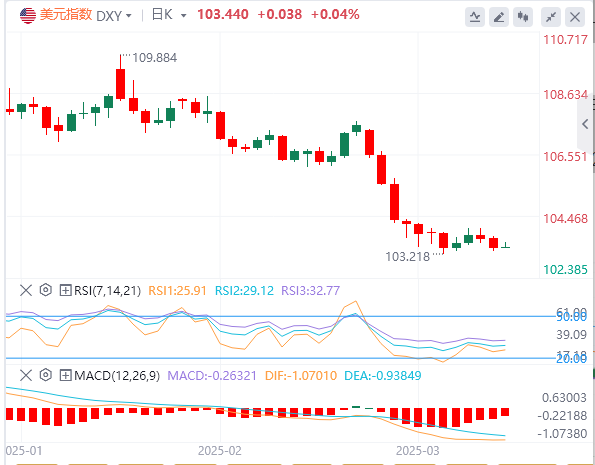Expand the MACD panel plus icon
595x465 pixels.
(x=65, y=376)
